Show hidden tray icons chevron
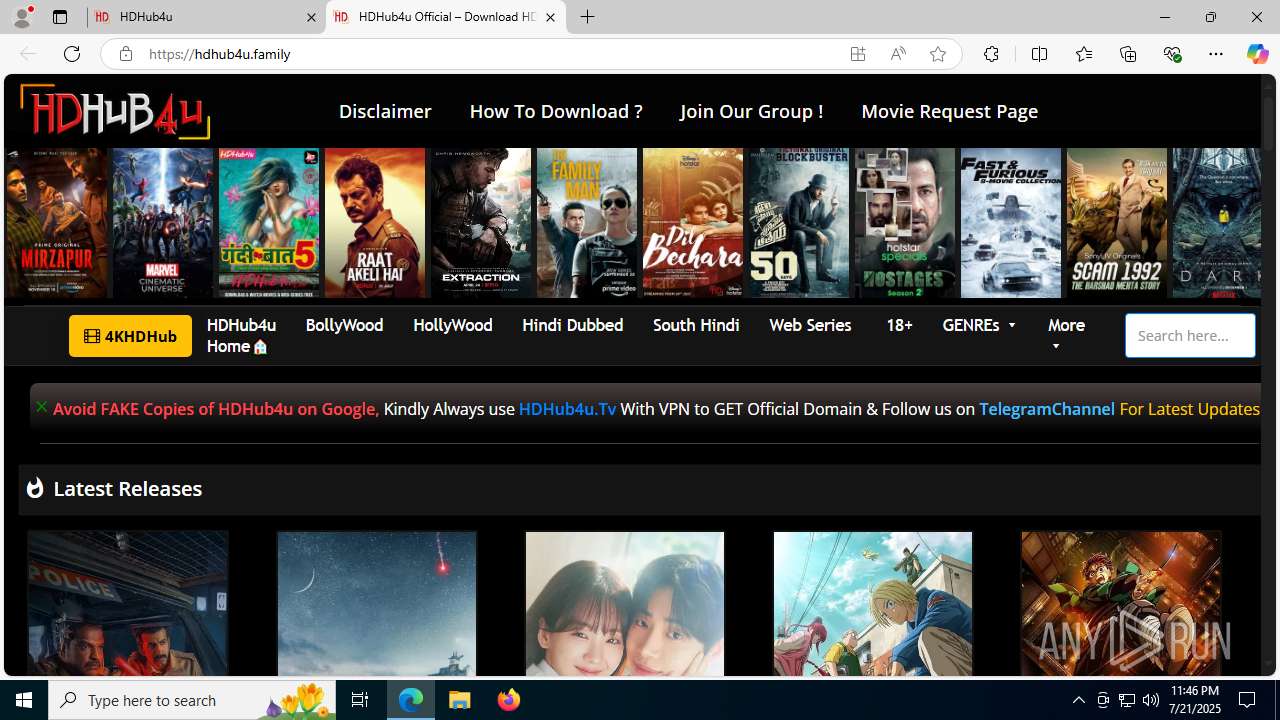Viewport: 1280px width, 720px height. coord(1078,700)
